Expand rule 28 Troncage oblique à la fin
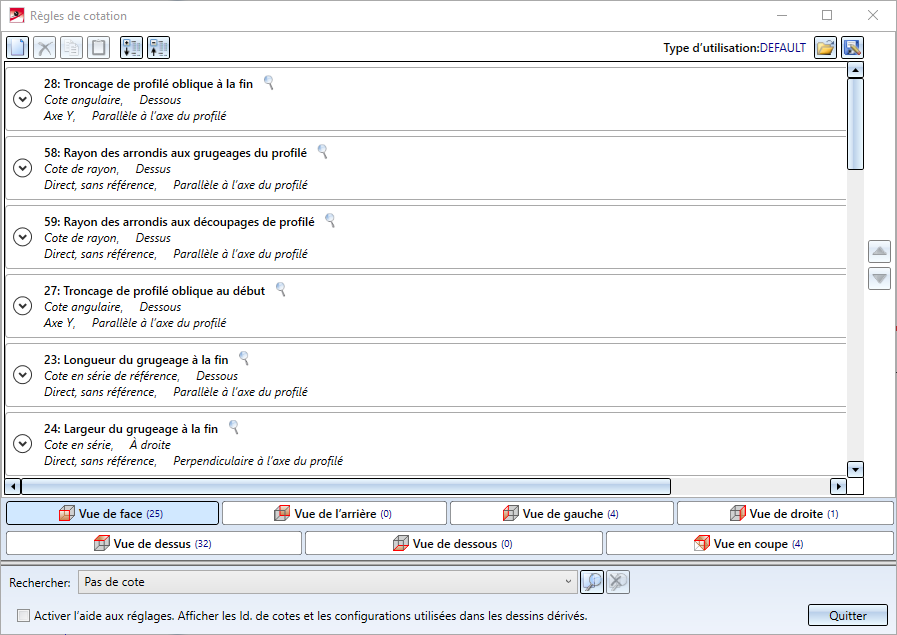Screen dimensions: 897x635 coord(22,100)
